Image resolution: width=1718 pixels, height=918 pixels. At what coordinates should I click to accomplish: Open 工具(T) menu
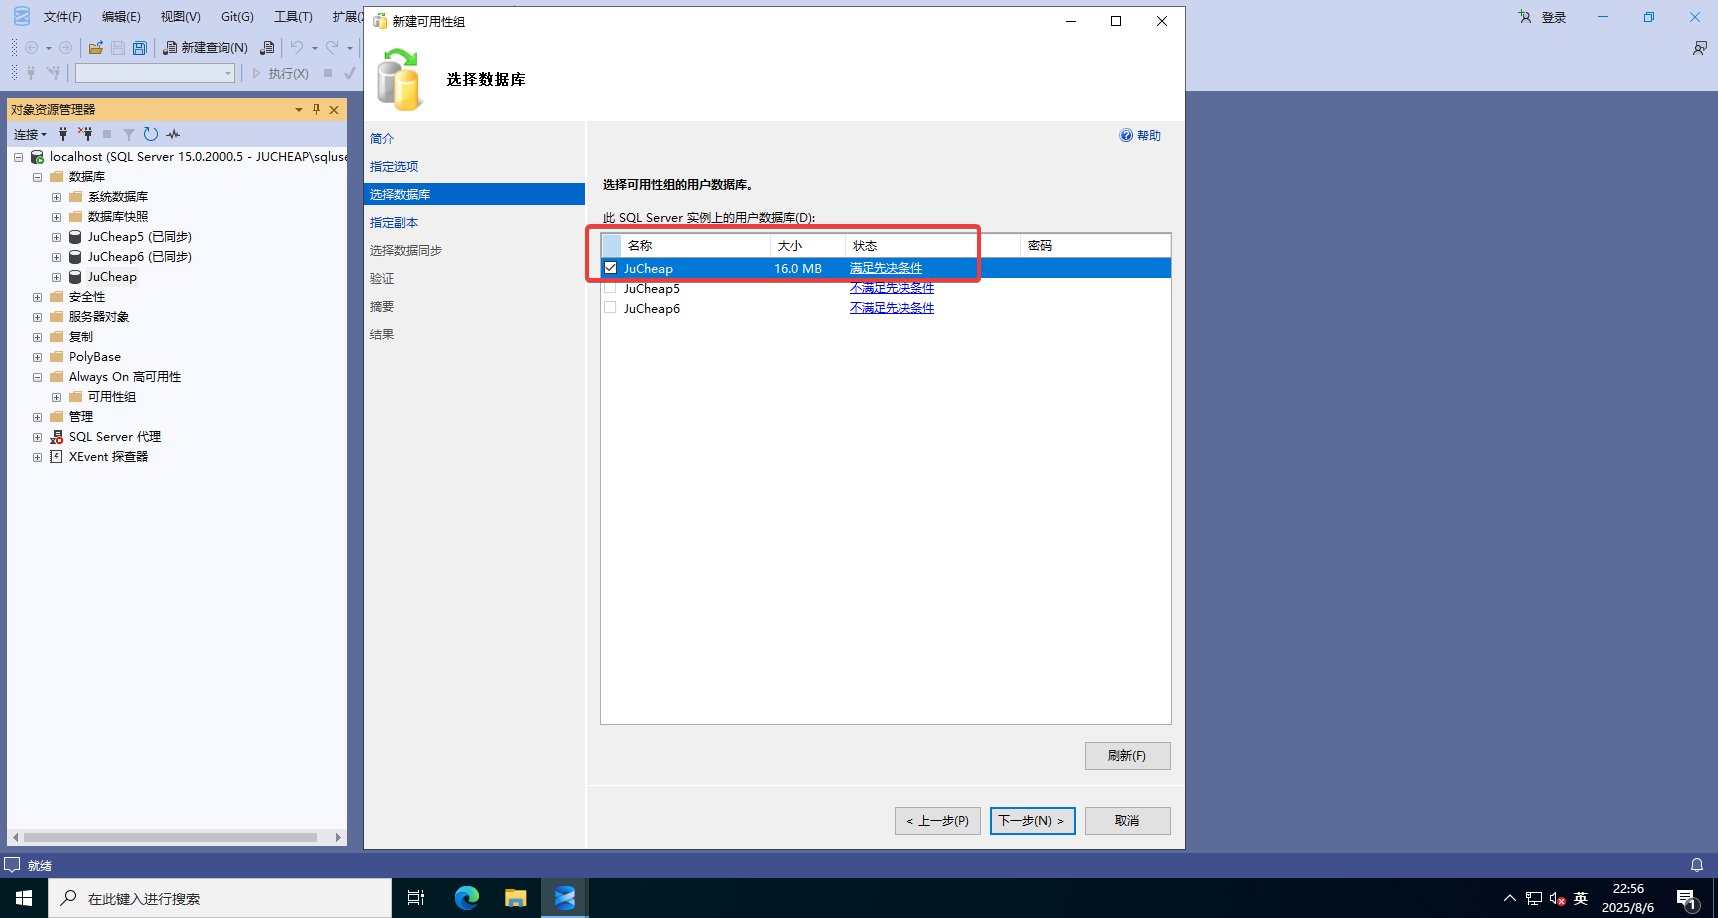293,17
